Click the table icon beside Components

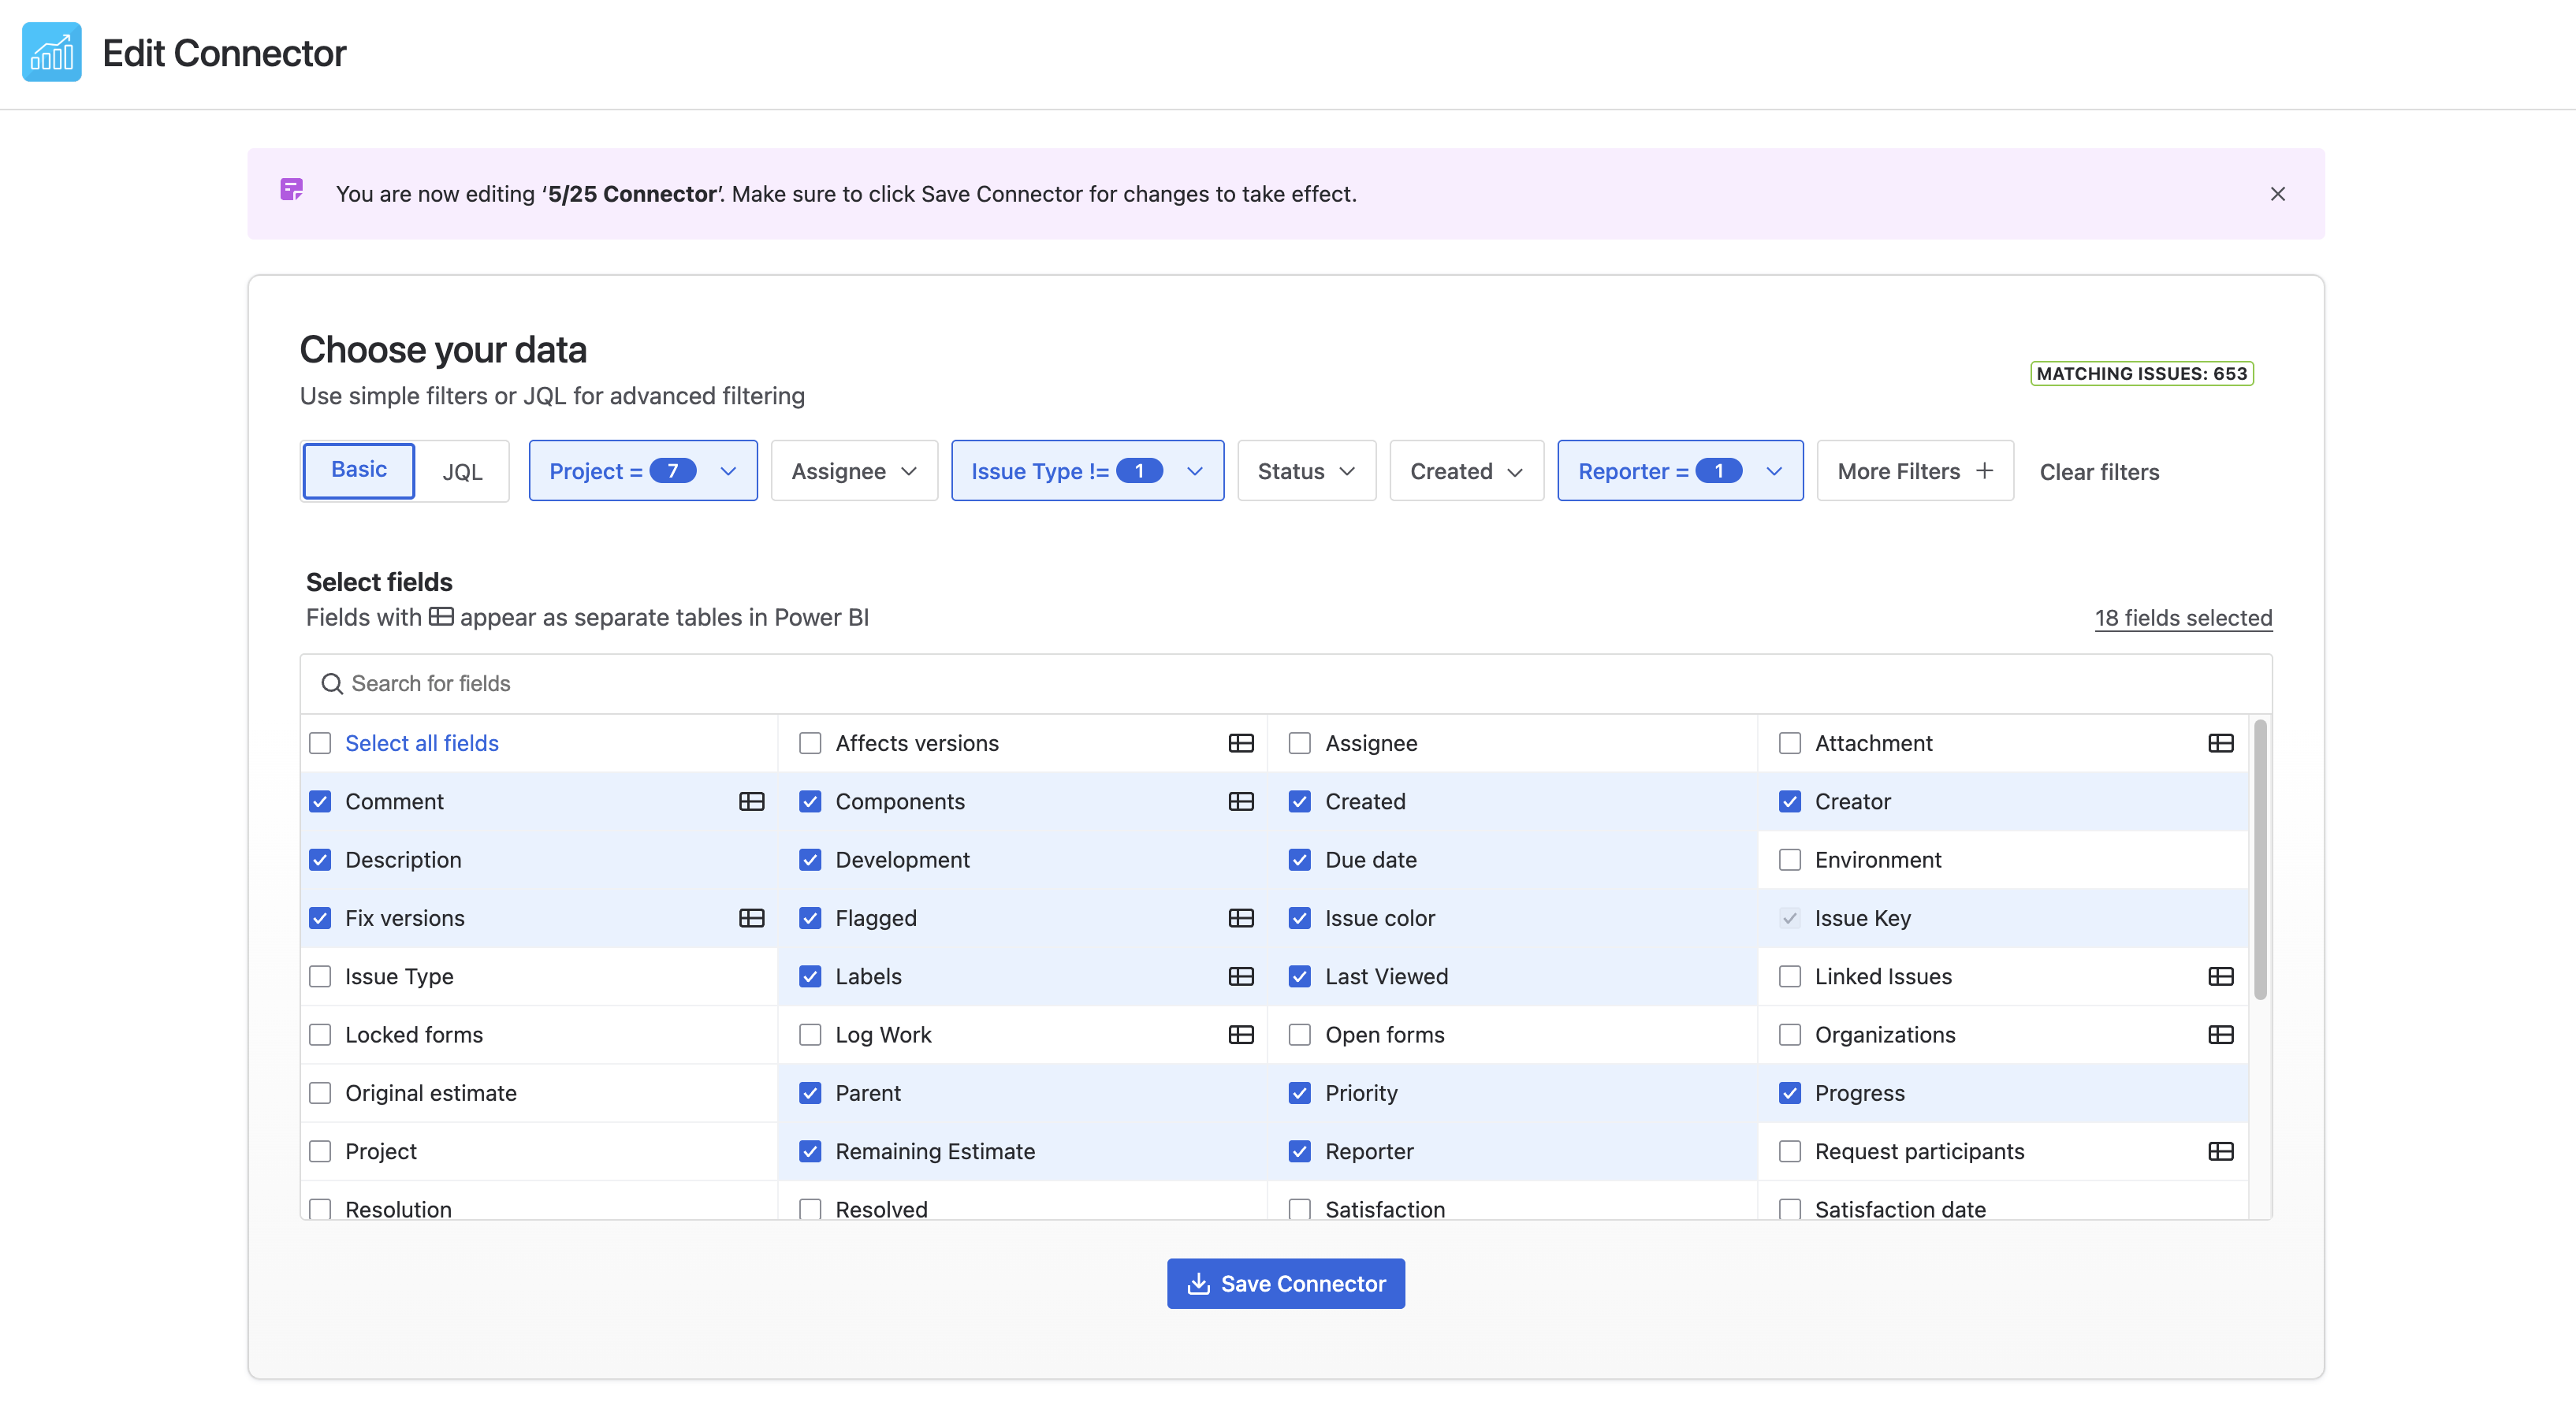[x=1240, y=801]
